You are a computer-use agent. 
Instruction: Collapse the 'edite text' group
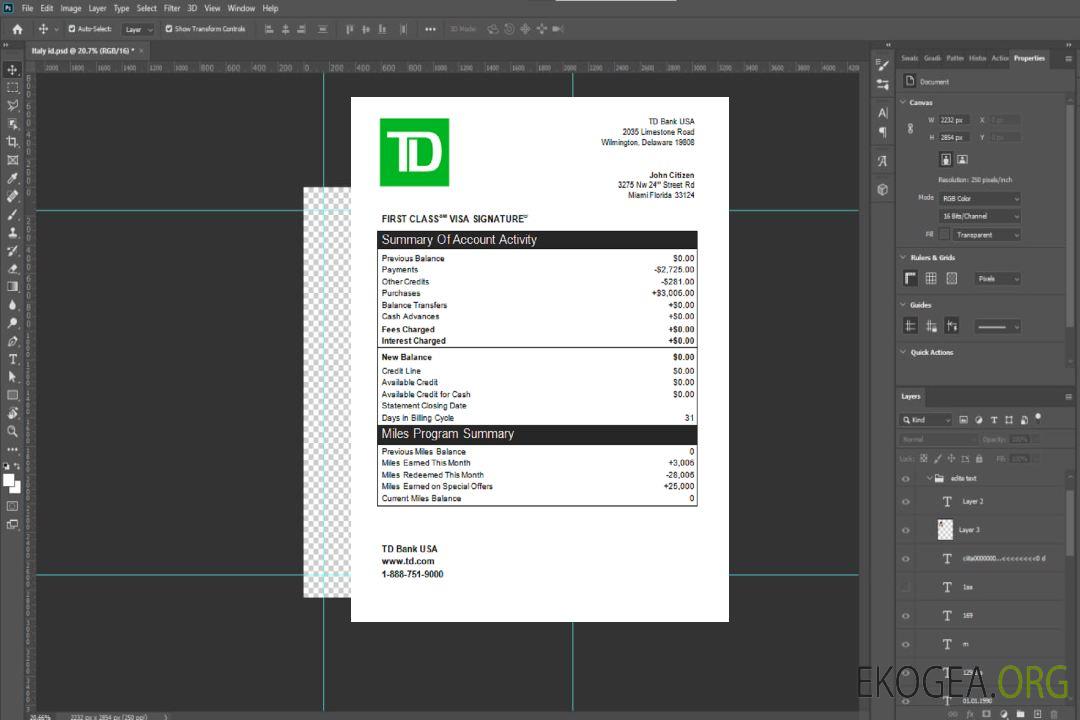929,478
